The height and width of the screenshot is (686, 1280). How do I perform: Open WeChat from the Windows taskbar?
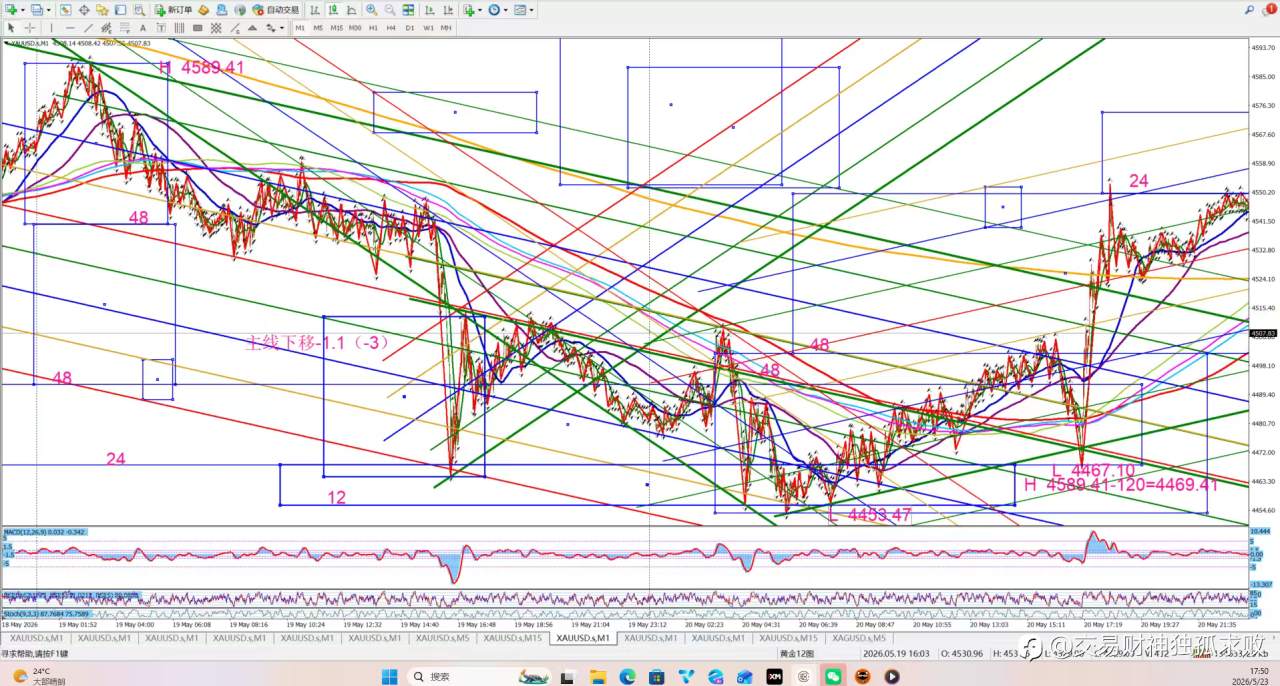coord(833,676)
